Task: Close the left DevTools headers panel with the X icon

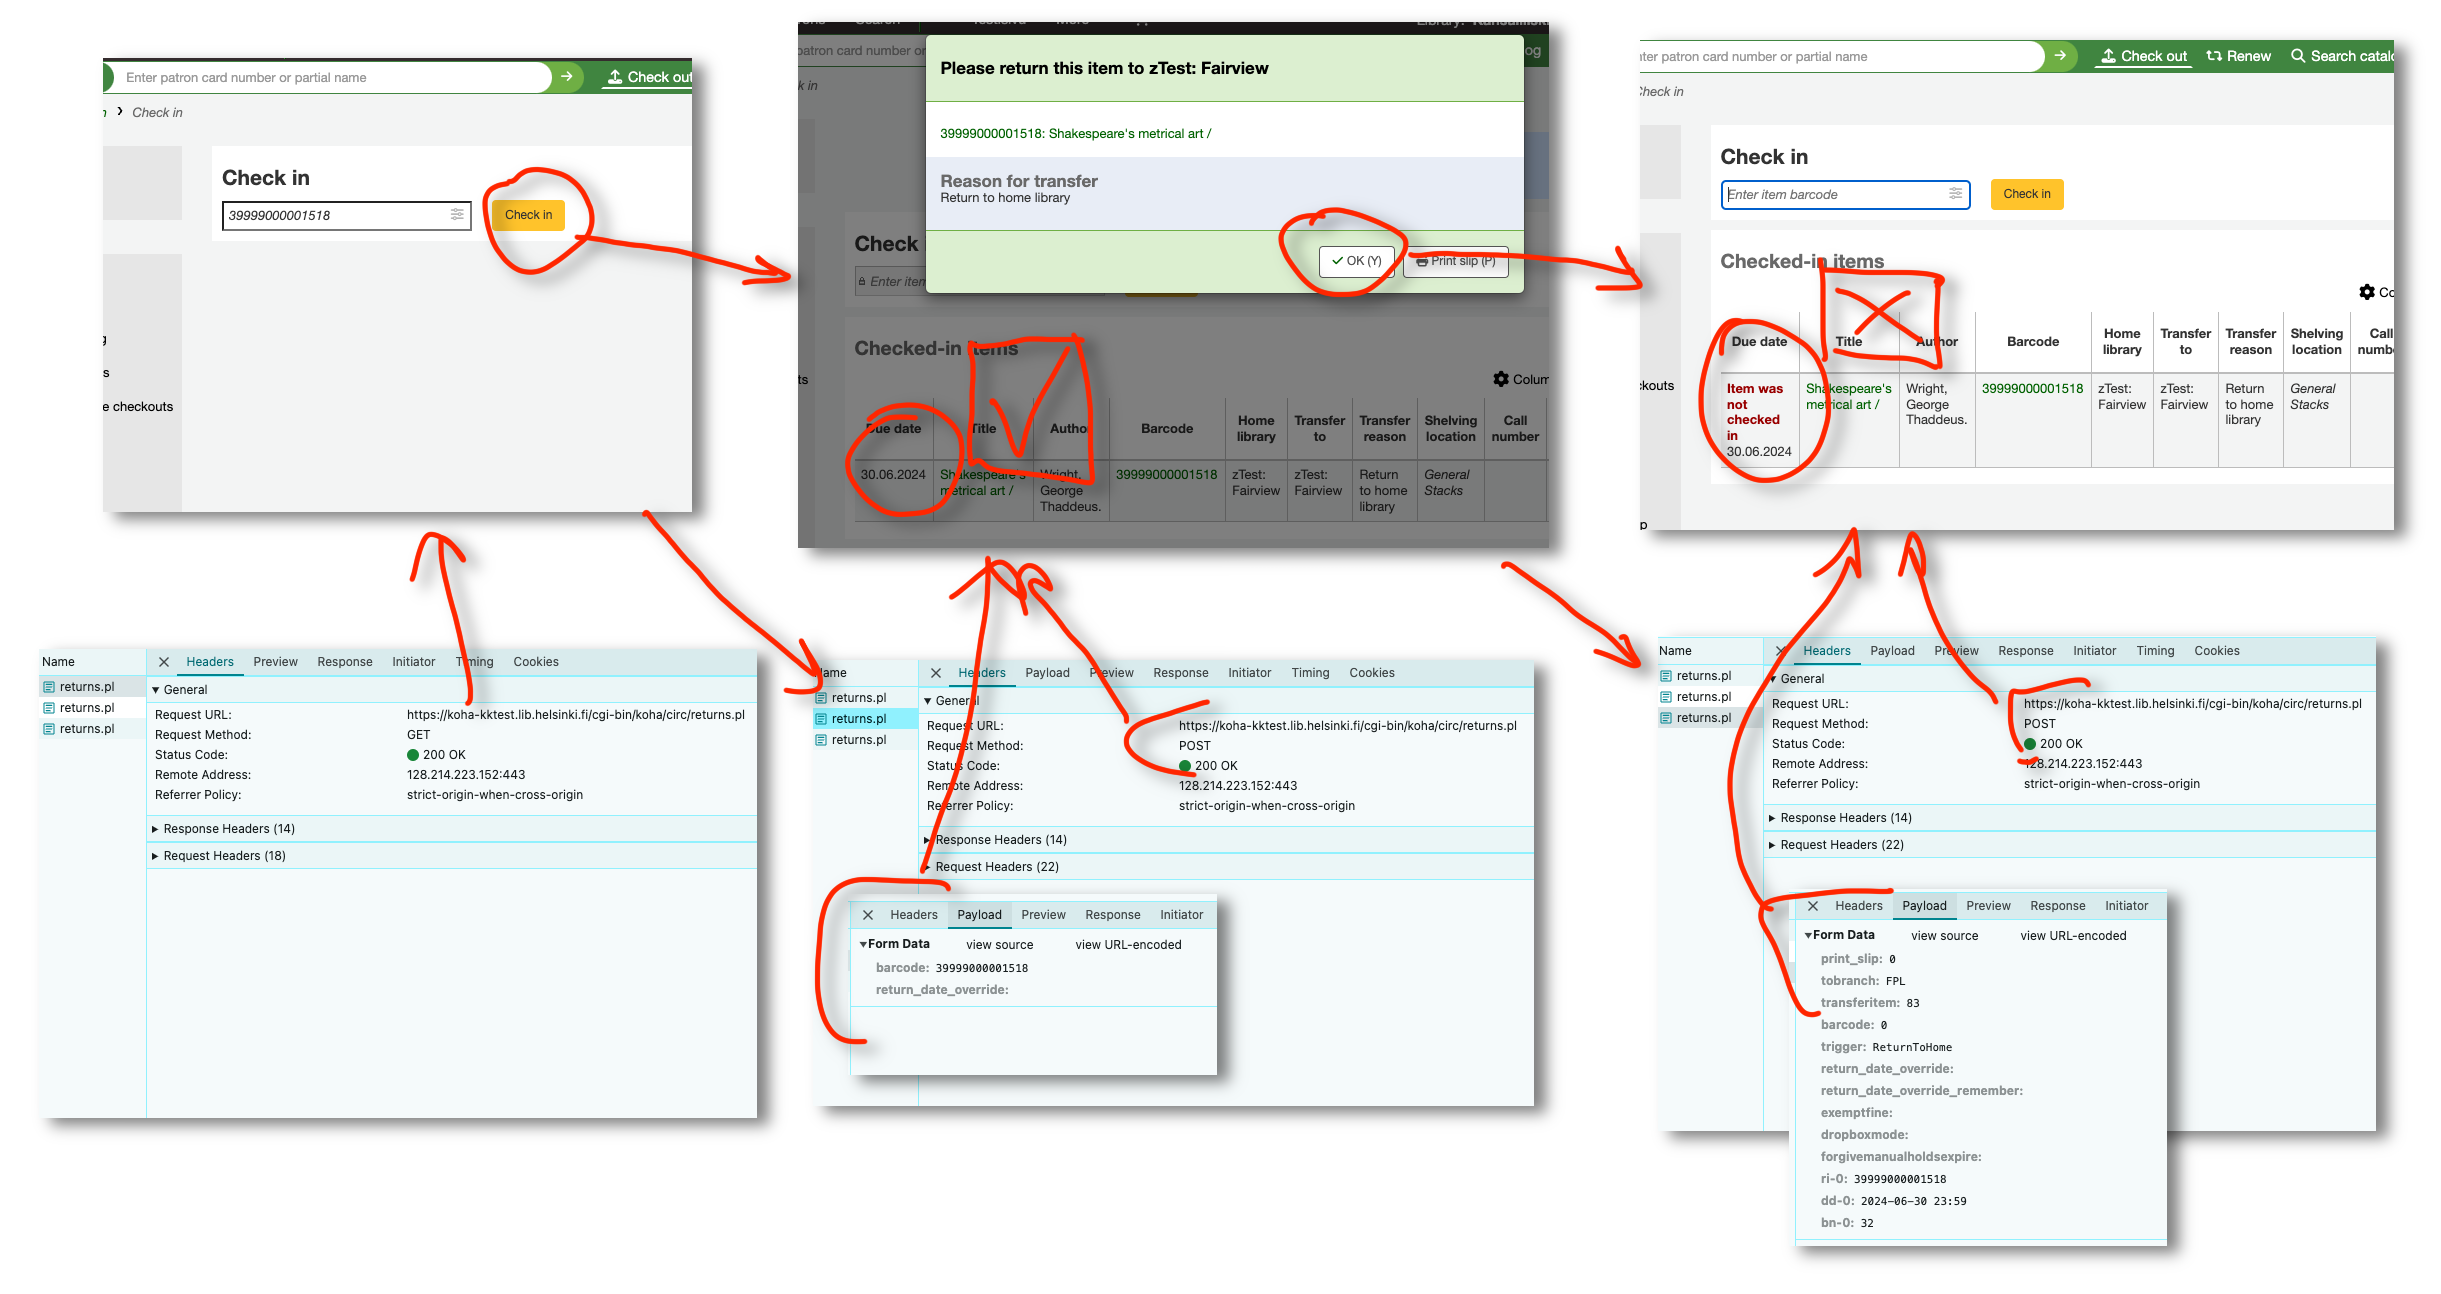Action: [x=164, y=662]
